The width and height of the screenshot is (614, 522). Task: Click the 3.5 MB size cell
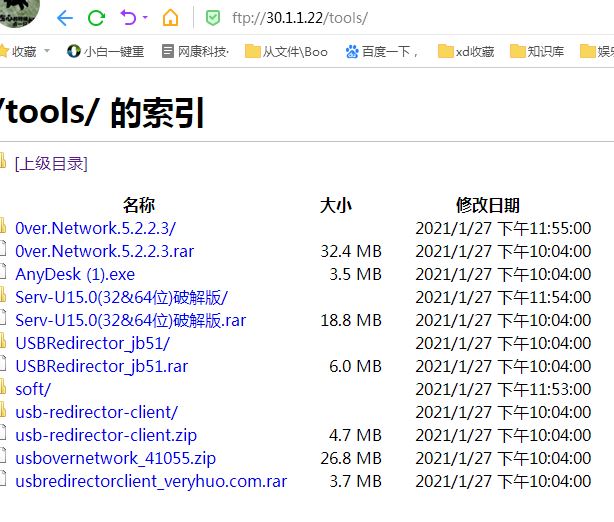[x=355, y=275]
